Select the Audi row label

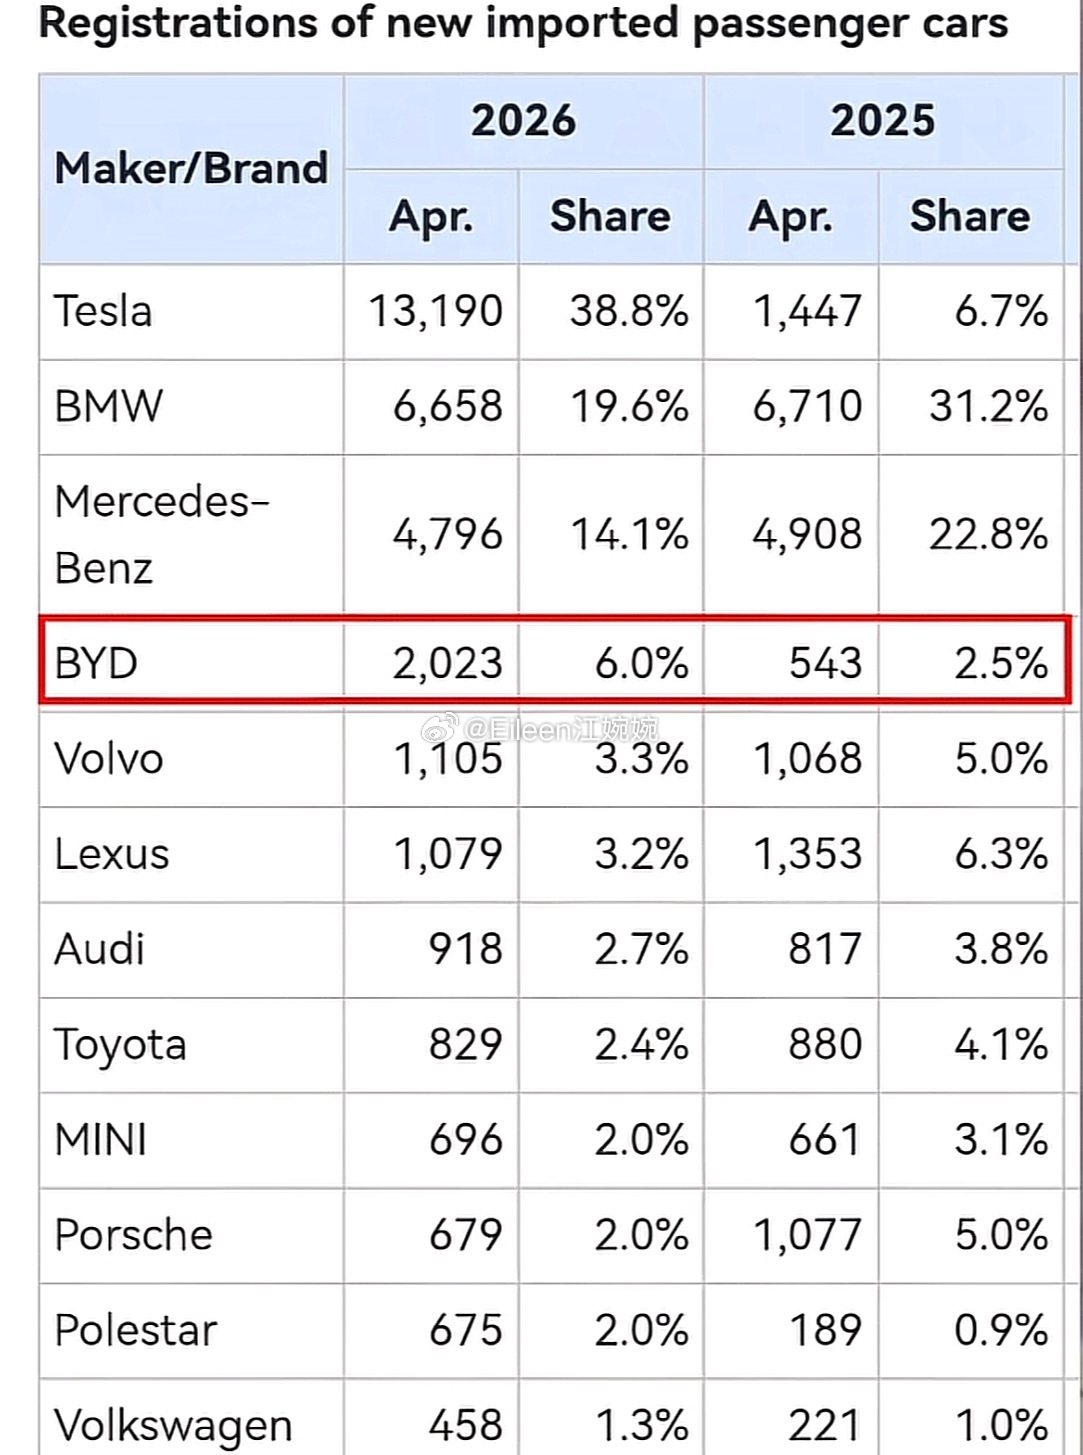(x=100, y=949)
